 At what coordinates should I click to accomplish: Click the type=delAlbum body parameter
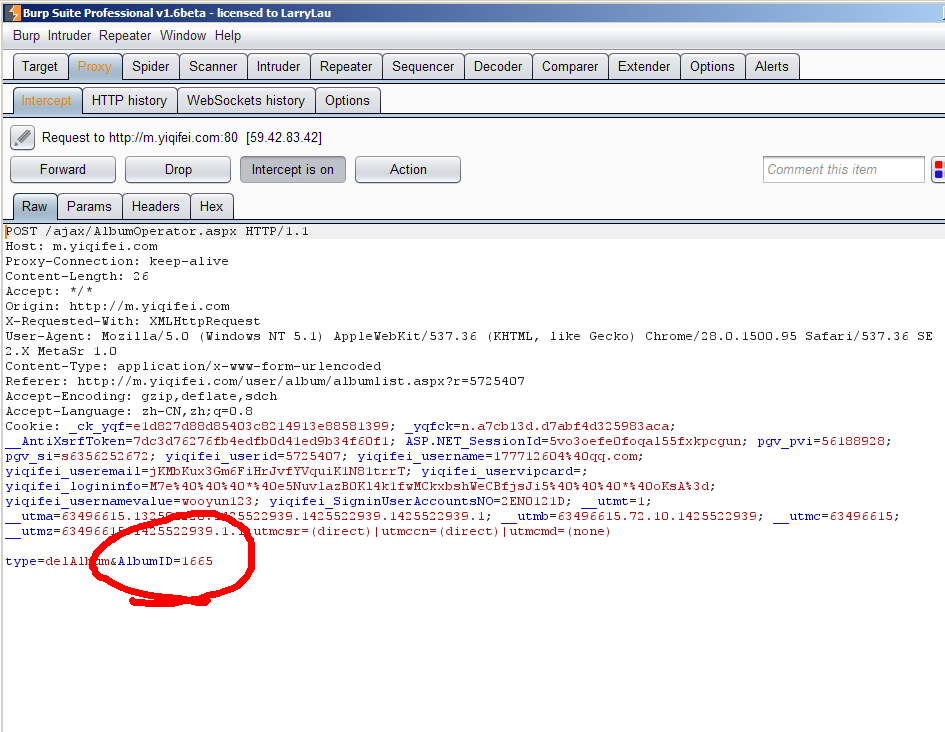click(57, 562)
